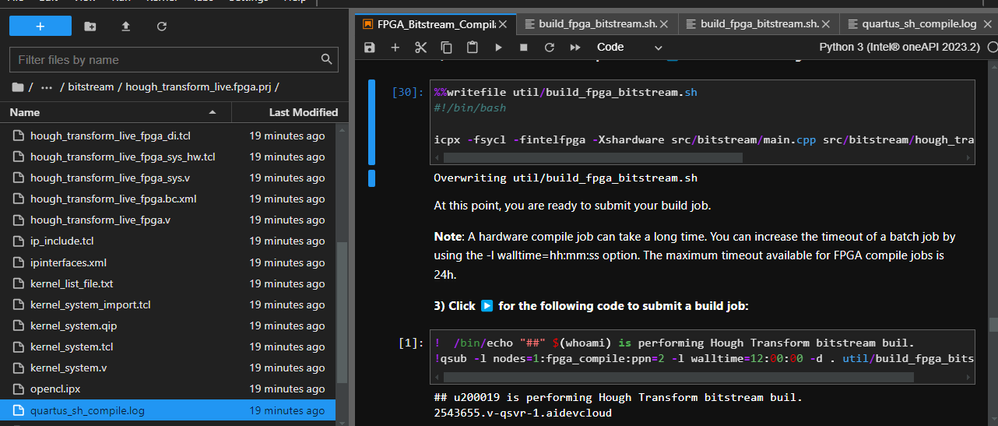Copy the selected cell from the toolbar

(446, 47)
